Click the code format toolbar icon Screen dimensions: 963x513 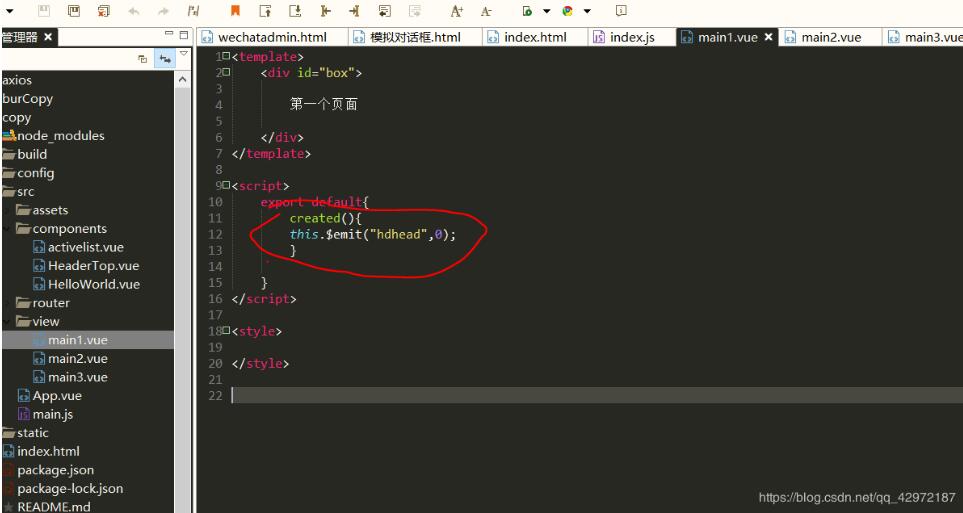pyautogui.click(x=193, y=10)
